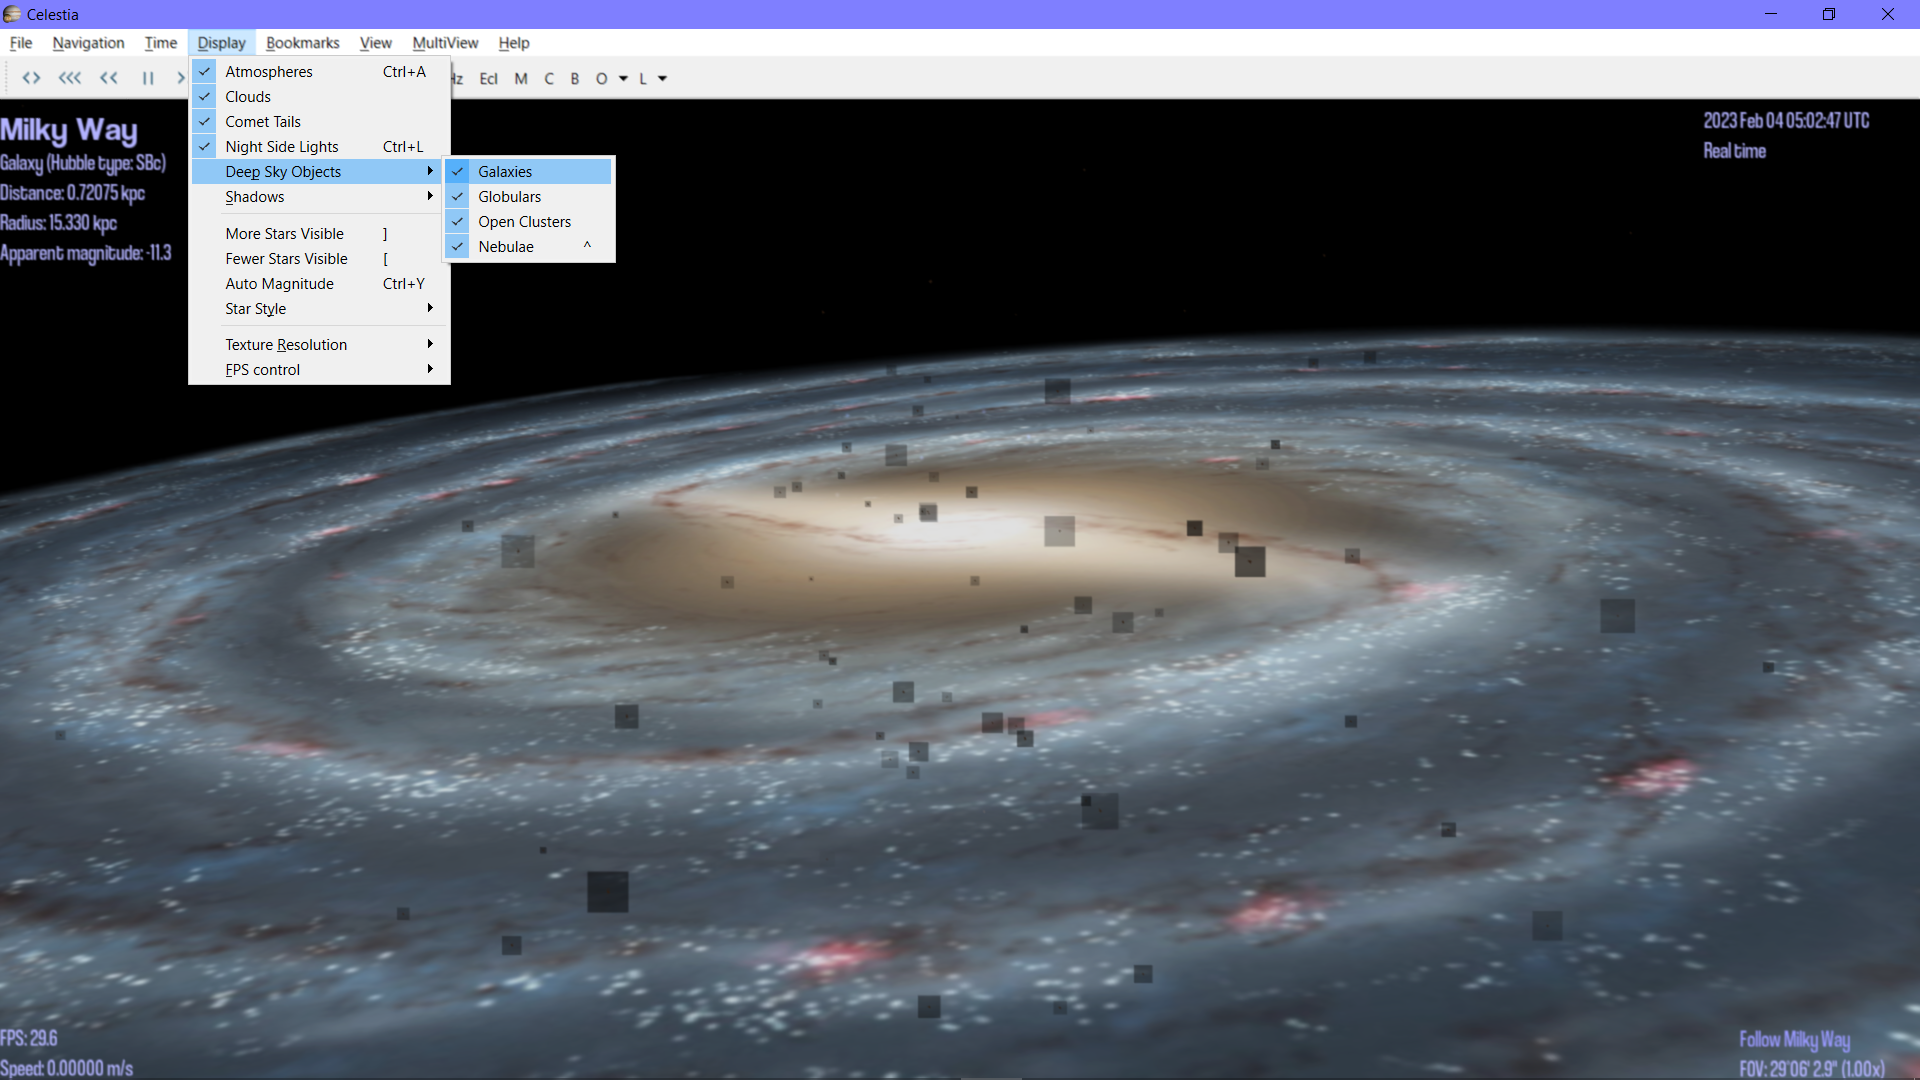Click the reverse time toolbar icon
The width and height of the screenshot is (1920, 1080).
(x=31, y=78)
